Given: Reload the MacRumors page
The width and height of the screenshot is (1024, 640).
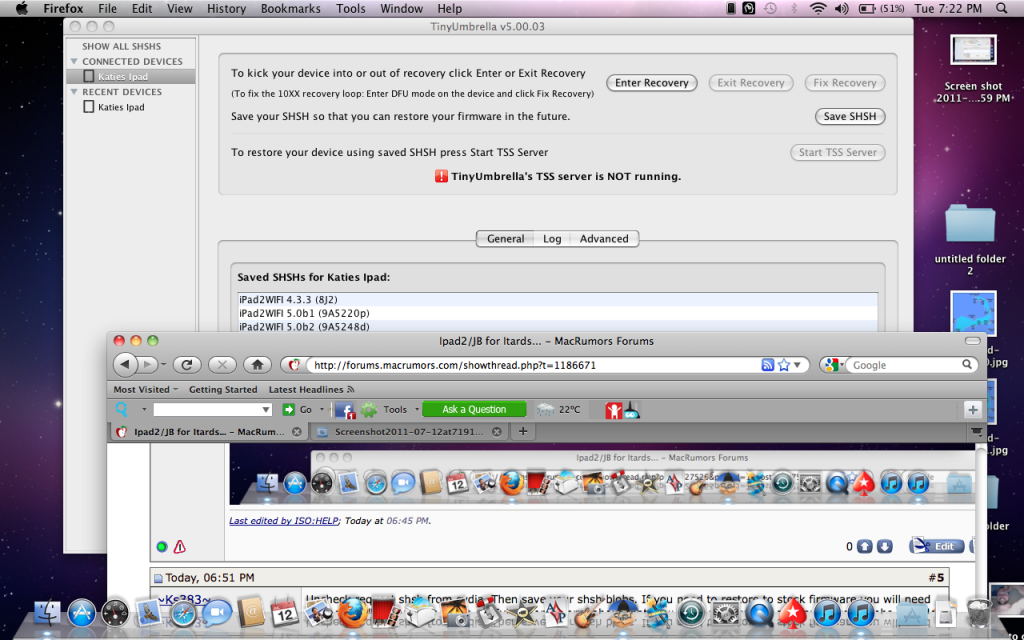Looking at the screenshot, I should click(x=187, y=364).
